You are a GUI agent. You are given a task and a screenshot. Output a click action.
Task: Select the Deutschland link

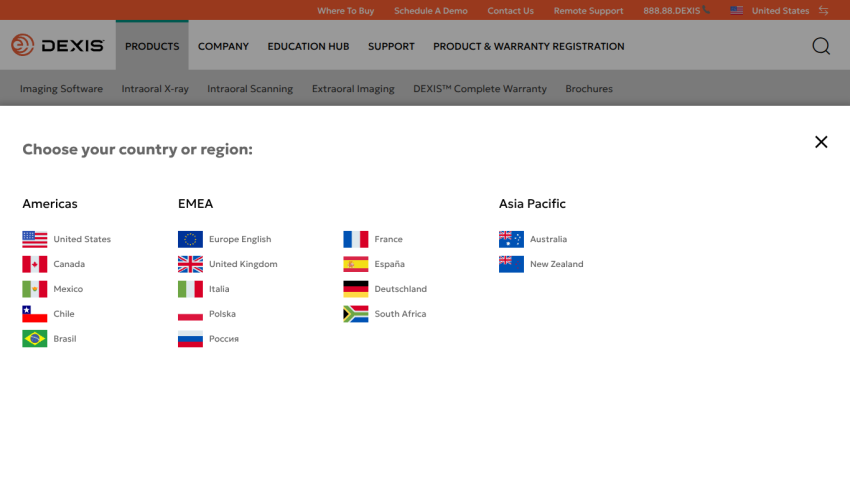coord(400,289)
